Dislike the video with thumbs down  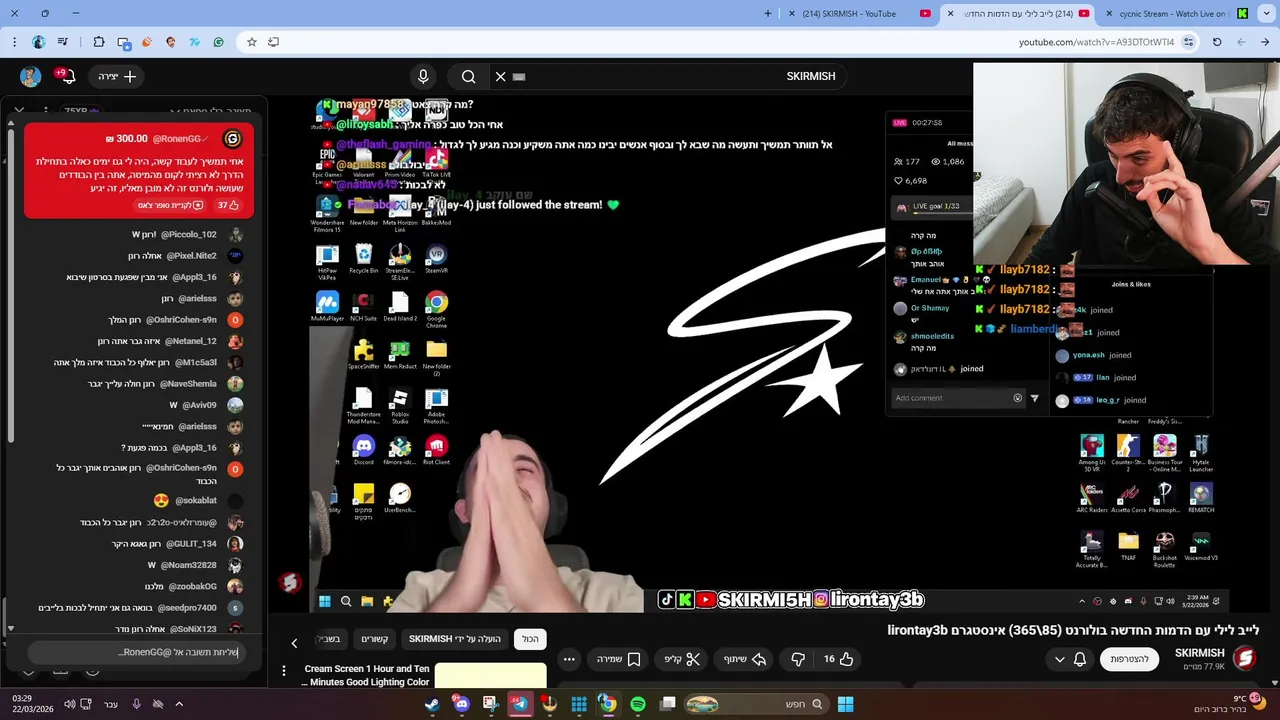coord(798,659)
